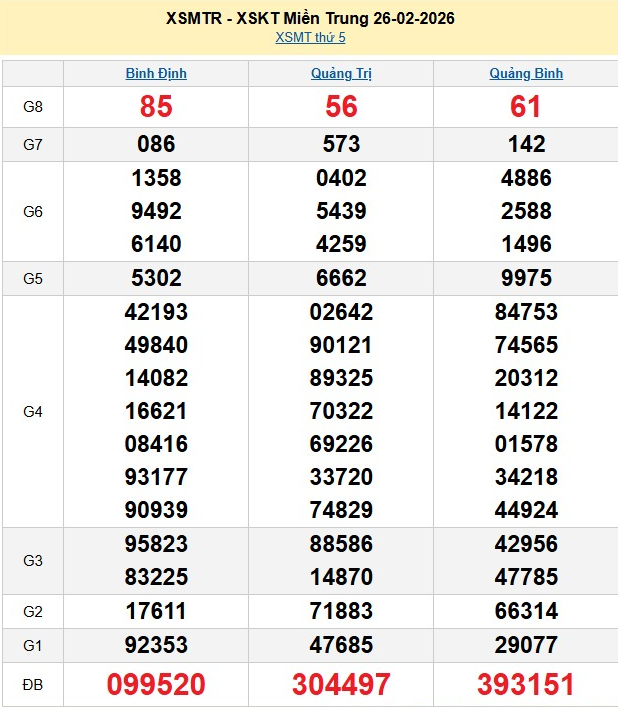Click the G4 row label
This screenshot has width=618, height=707.
point(33,411)
